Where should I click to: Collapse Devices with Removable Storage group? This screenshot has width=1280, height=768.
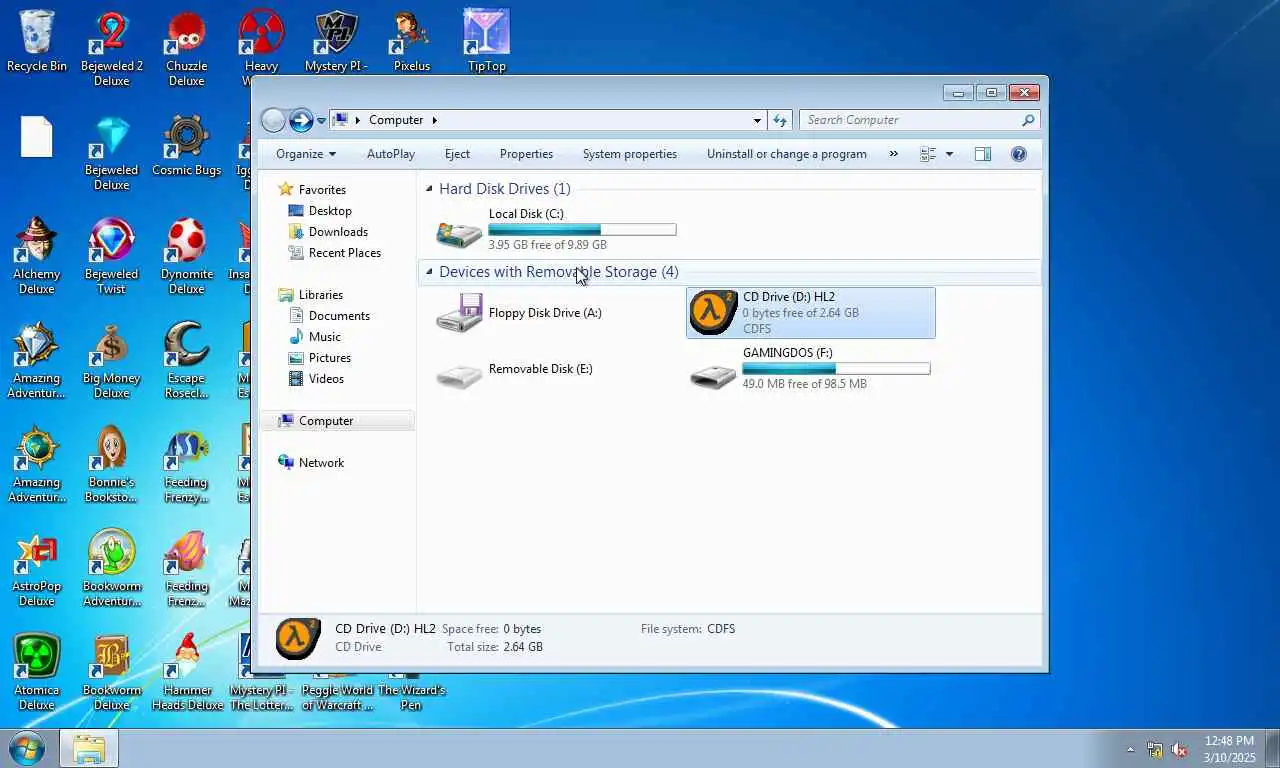click(429, 272)
